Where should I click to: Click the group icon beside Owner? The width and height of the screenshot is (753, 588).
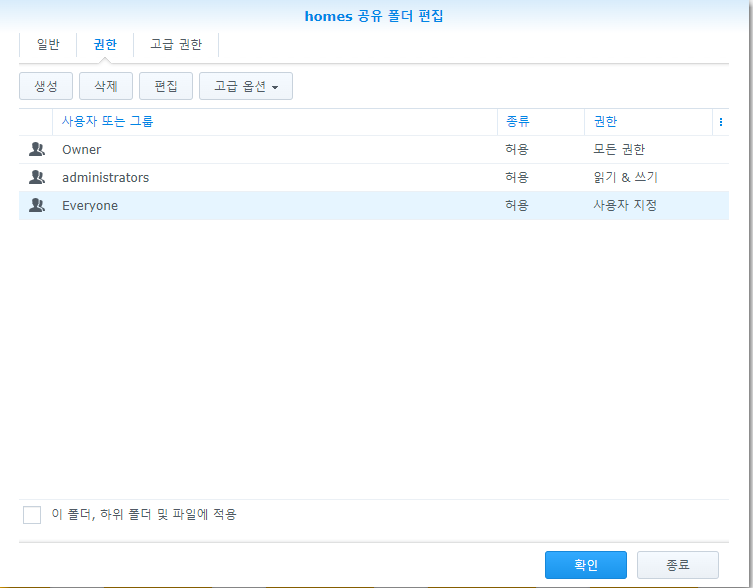click(36, 149)
